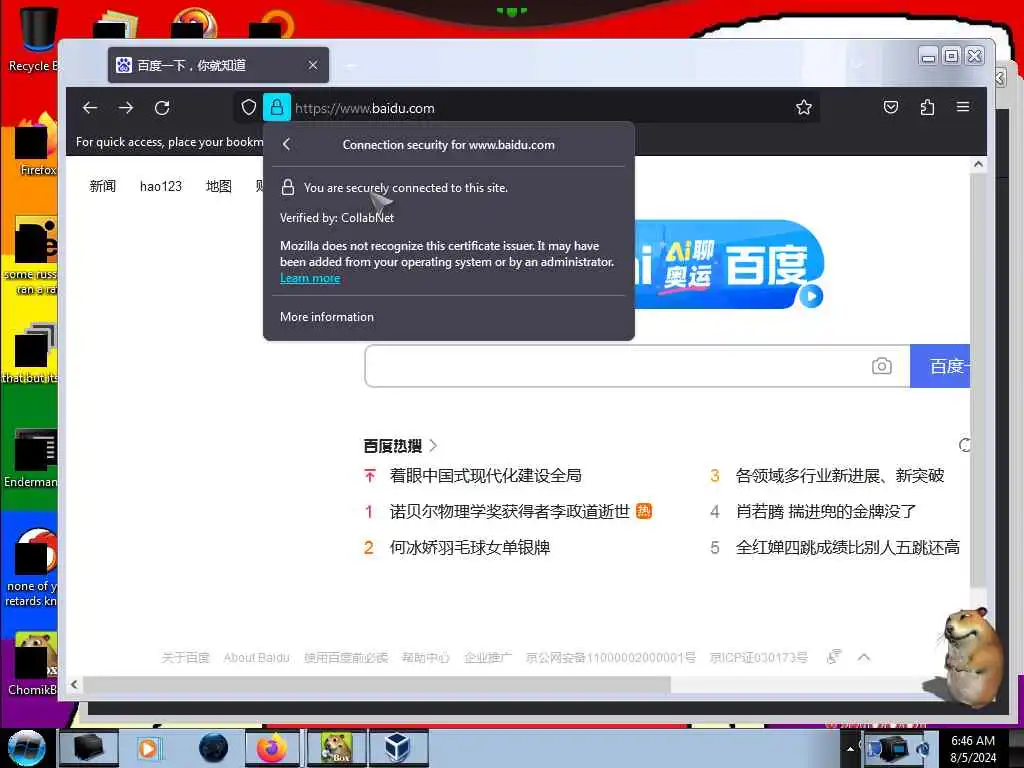The image size is (1024, 768).
Task: Open the Save to Pocket icon
Action: click(x=891, y=107)
